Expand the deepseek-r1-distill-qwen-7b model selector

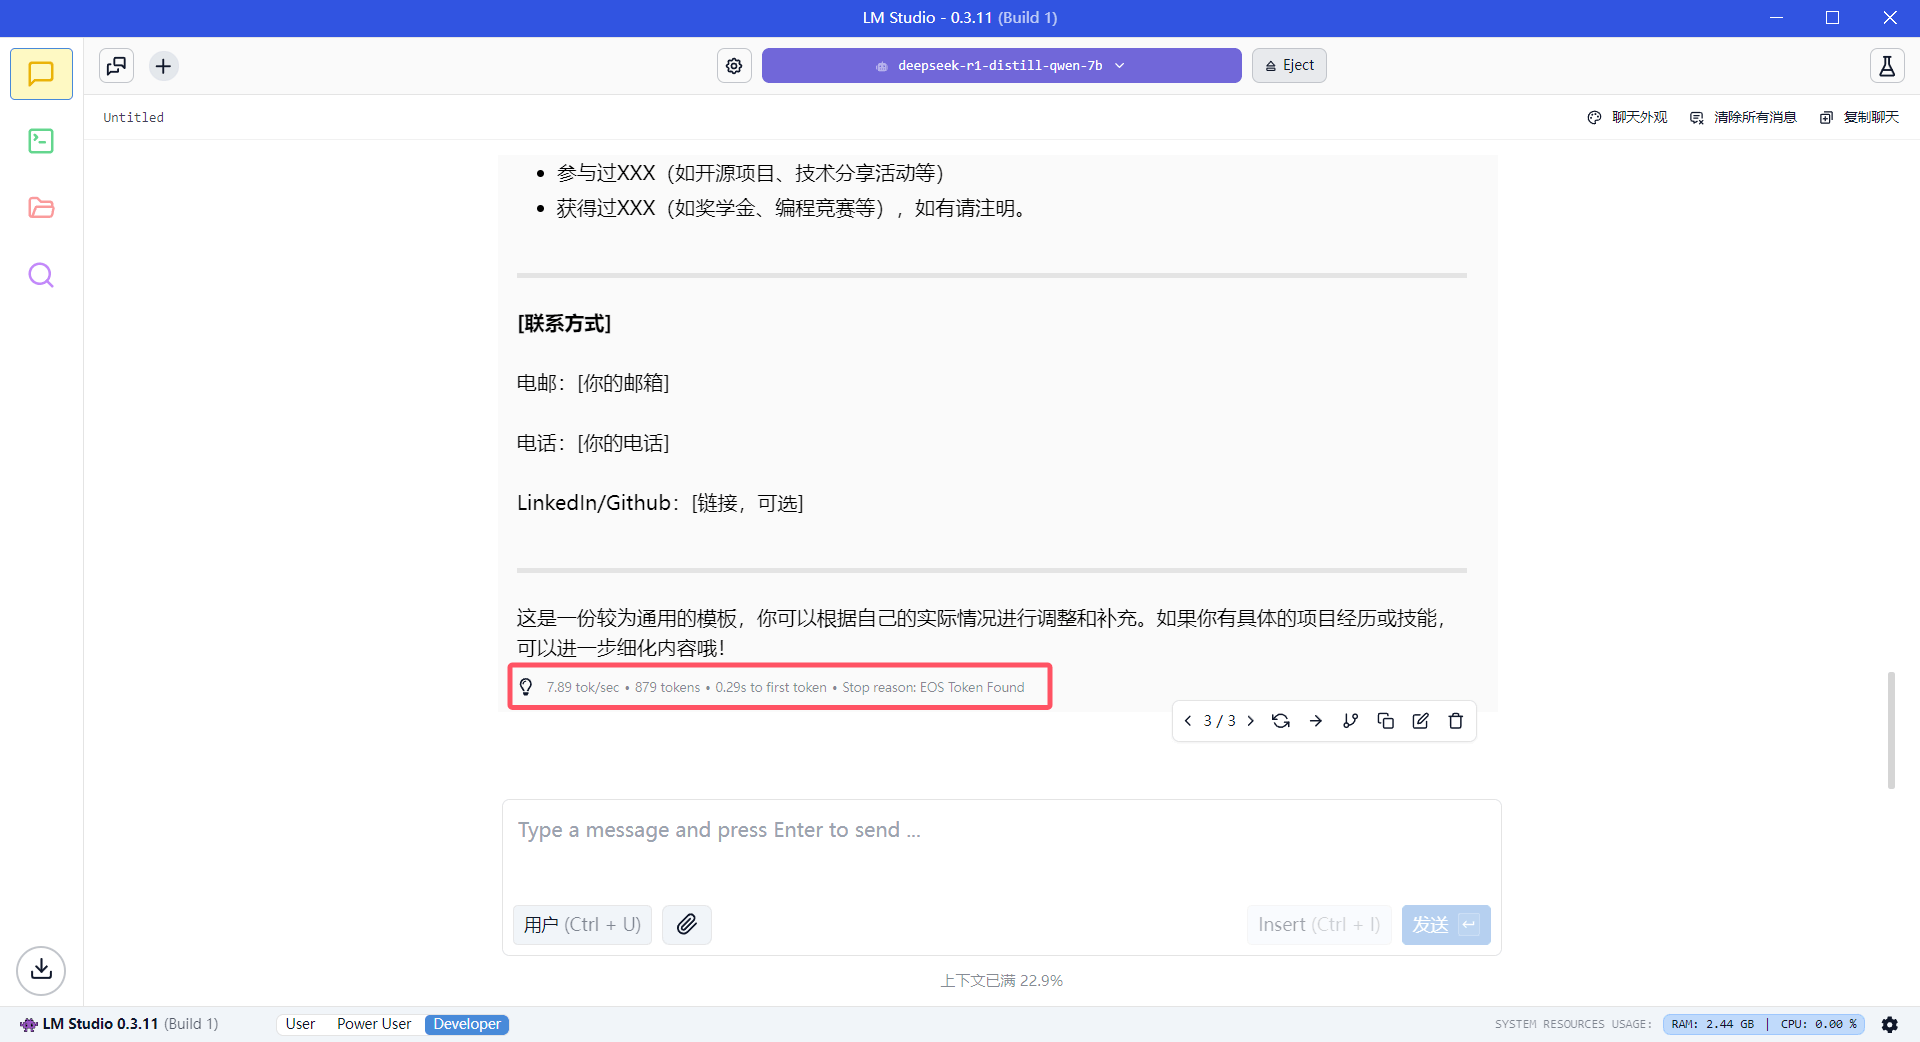pyautogui.click(x=1001, y=66)
